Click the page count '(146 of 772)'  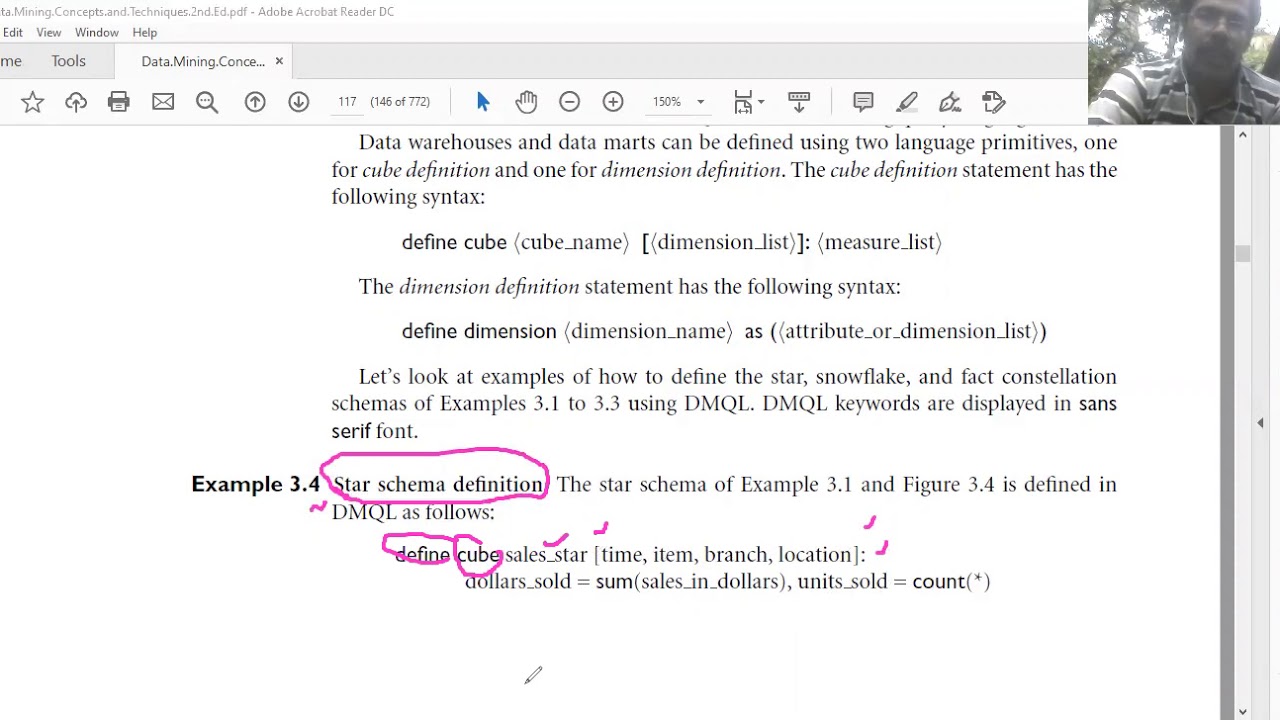click(x=400, y=102)
